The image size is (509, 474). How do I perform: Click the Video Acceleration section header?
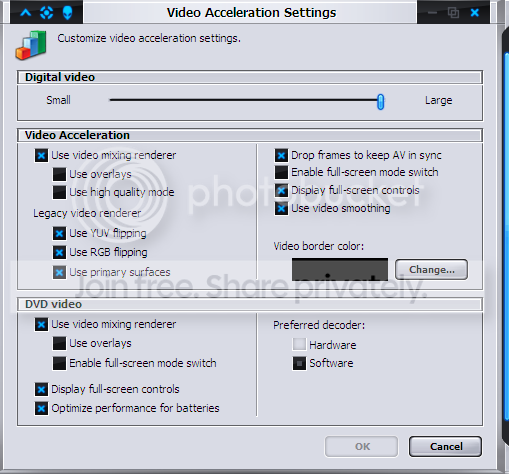[x=250, y=135]
